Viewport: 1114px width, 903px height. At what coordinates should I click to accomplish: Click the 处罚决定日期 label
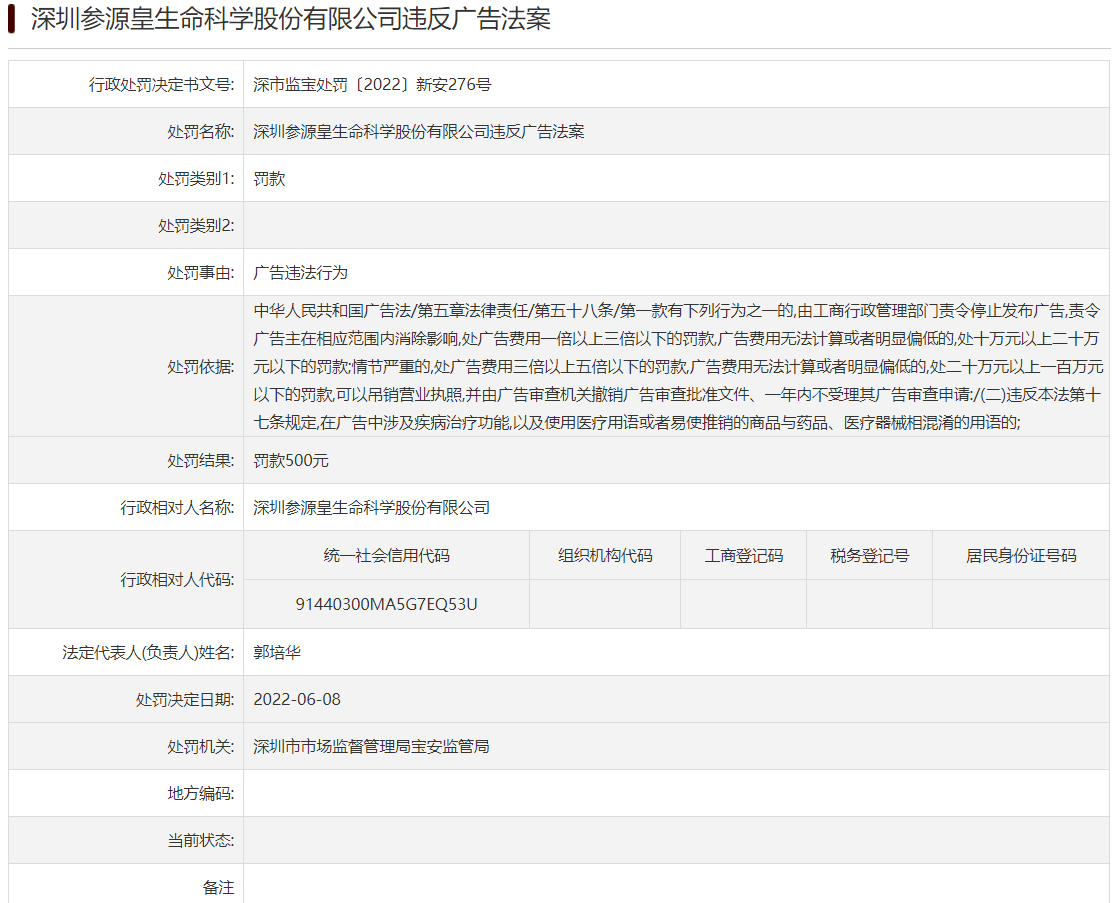point(185,699)
